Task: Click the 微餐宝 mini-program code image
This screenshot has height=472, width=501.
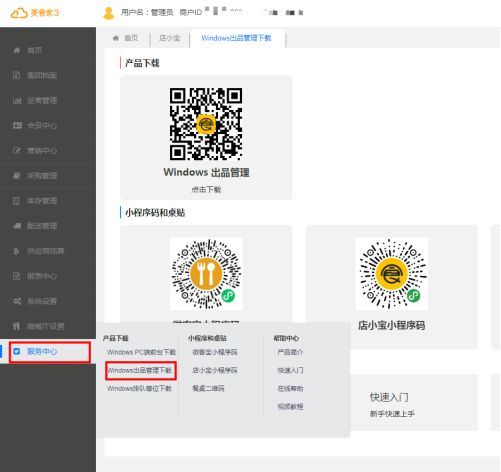Action: point(206,274)
